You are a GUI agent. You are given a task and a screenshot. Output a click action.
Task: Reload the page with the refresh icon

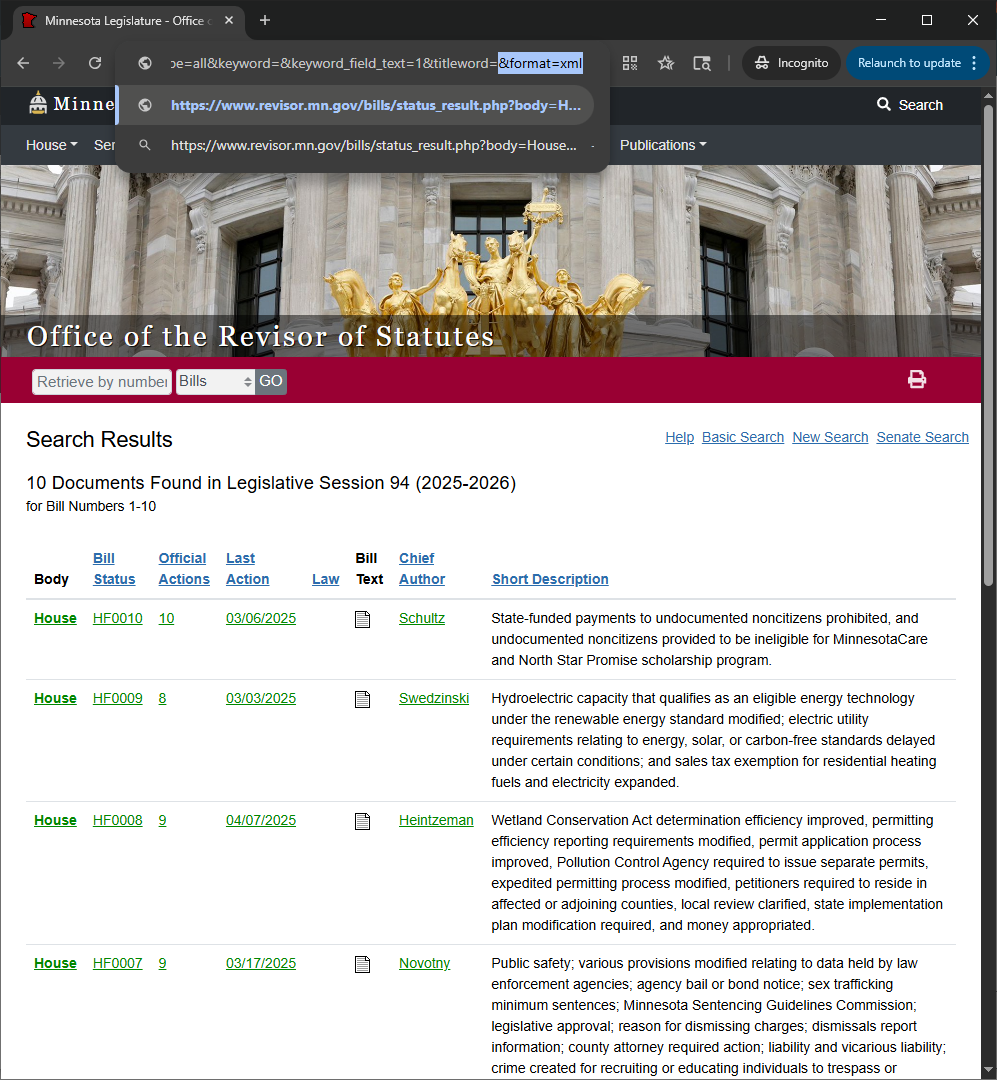94,62
